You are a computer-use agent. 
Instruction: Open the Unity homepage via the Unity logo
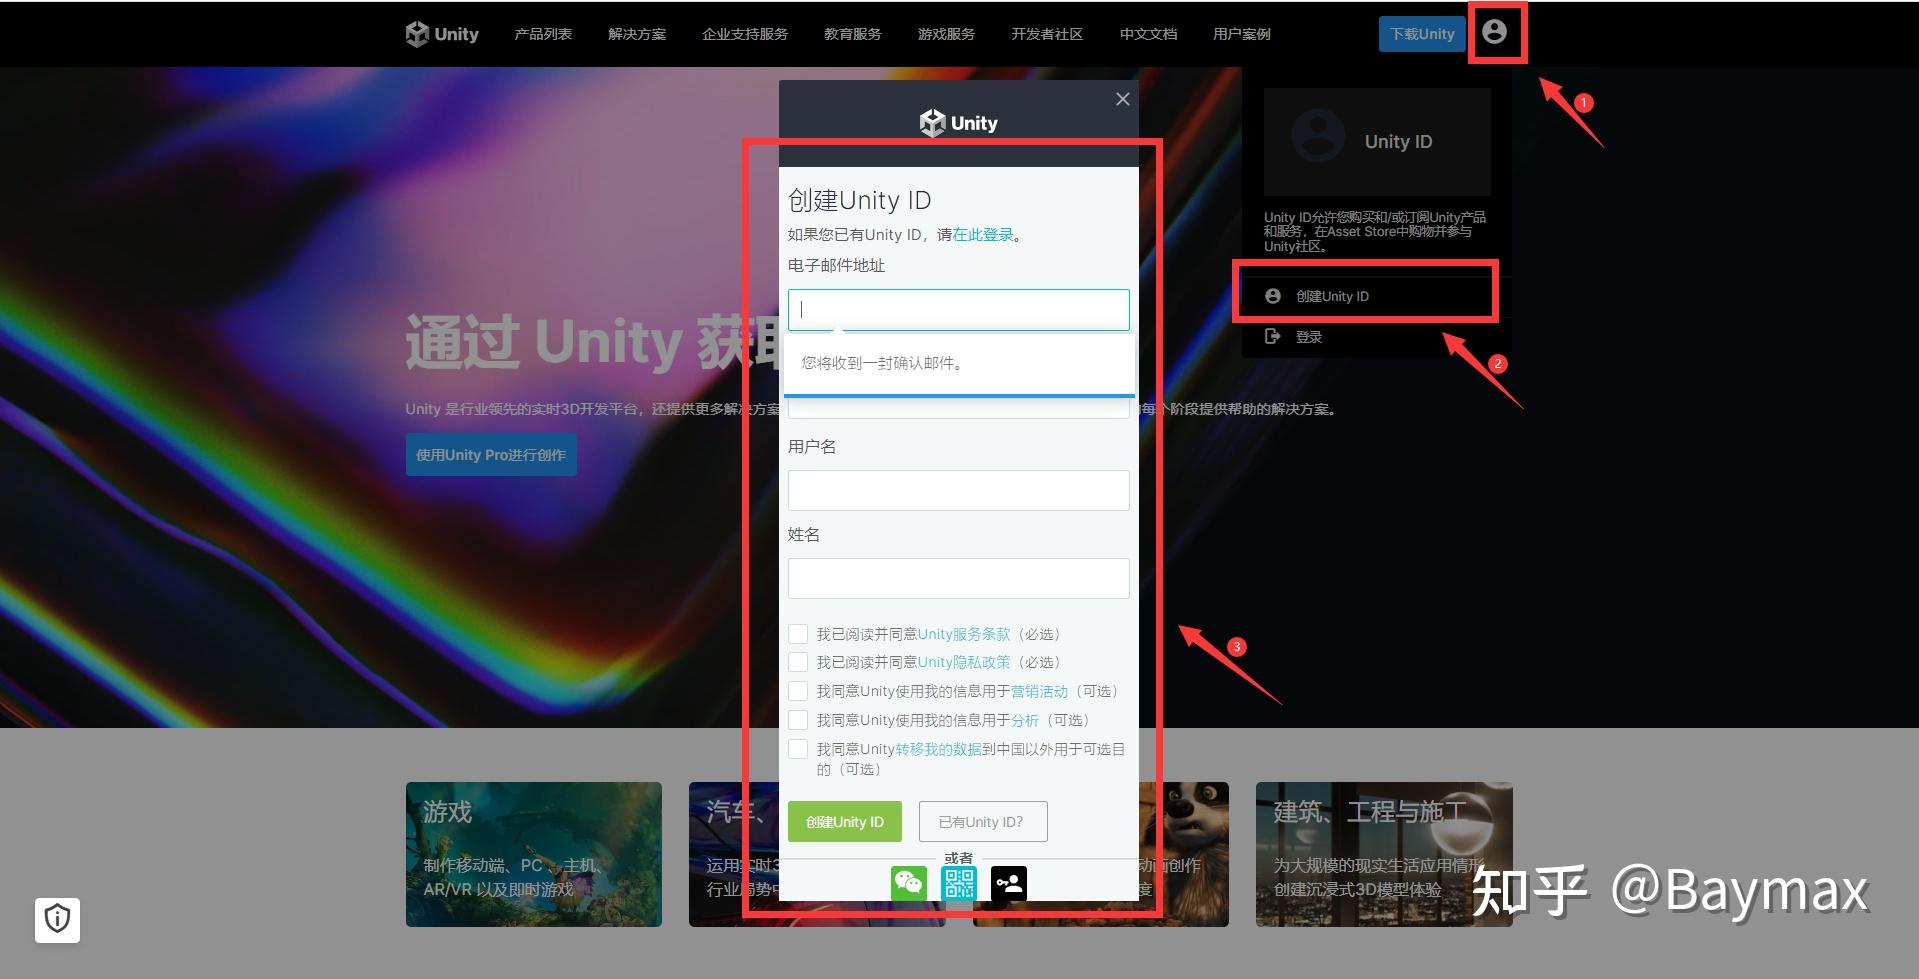[x=440, y=33]
